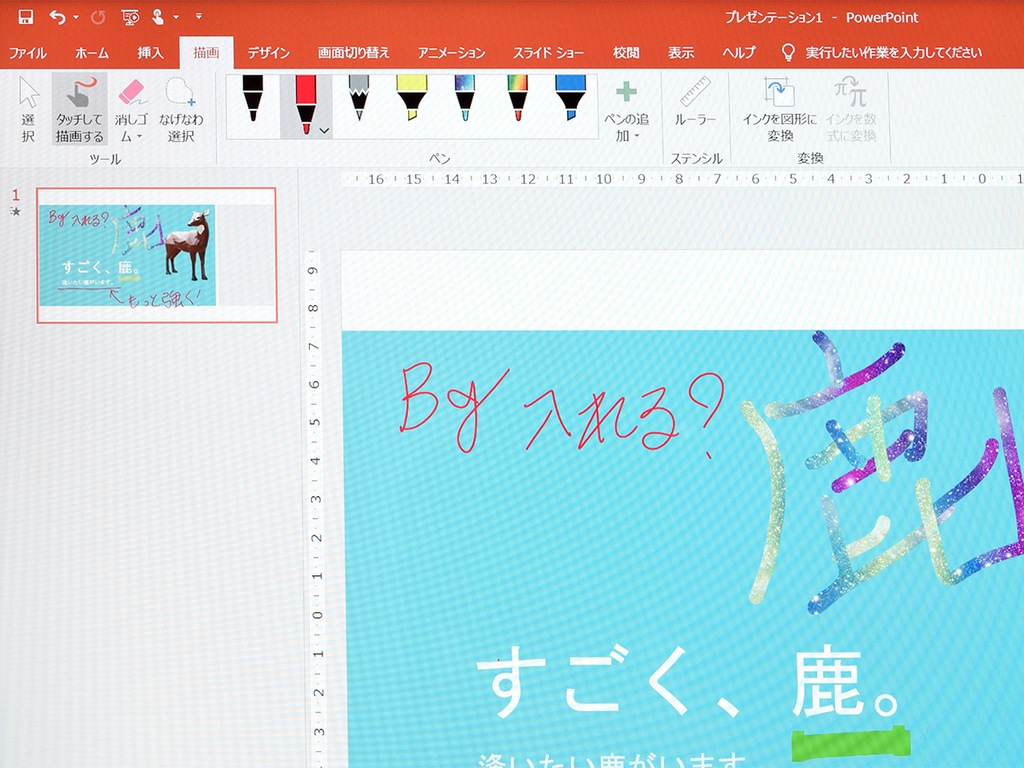The height and width of the screenshot is (768, 1024).
Task: Open the ペンの追加 dropdown
Action: coord(626,110)
